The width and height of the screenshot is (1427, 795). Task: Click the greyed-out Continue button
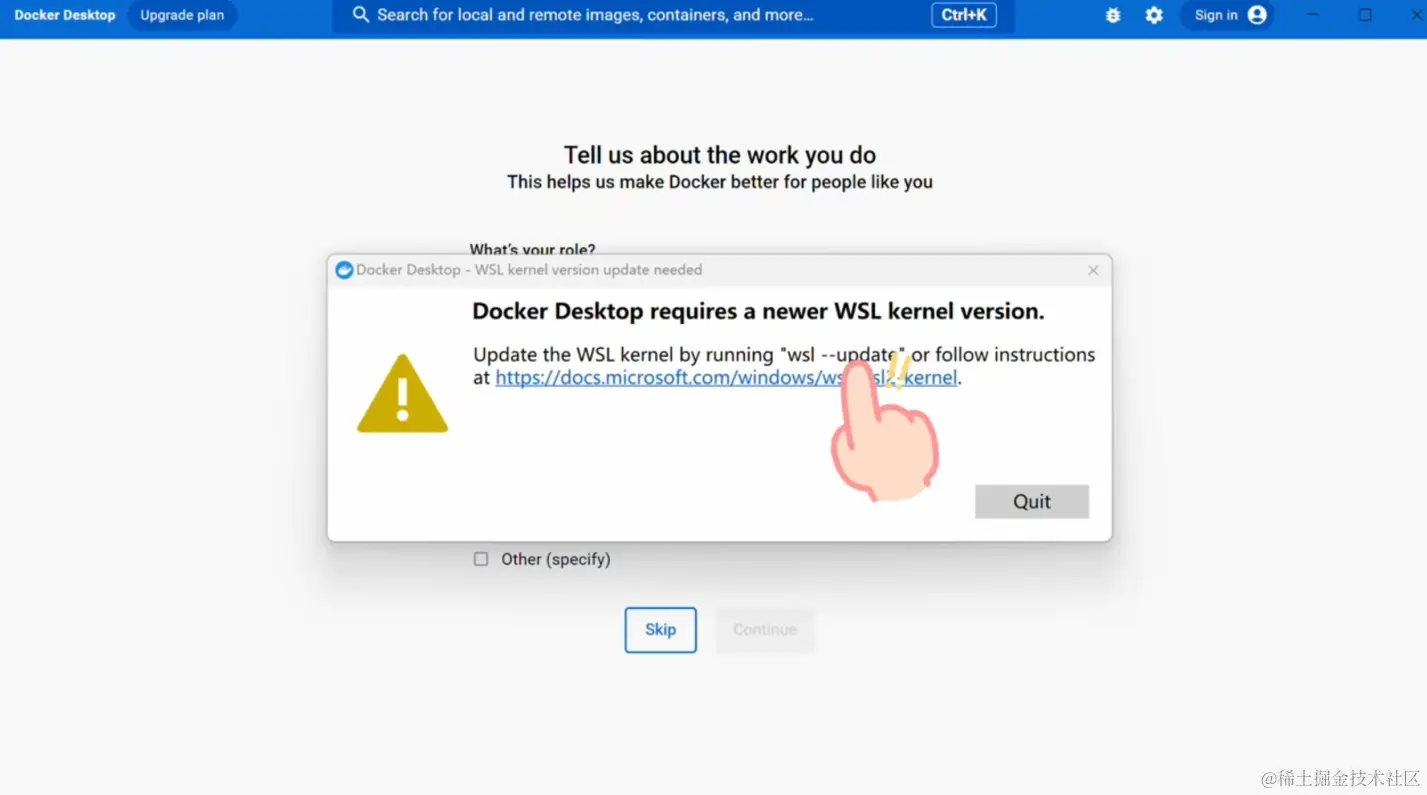point(765,630)
